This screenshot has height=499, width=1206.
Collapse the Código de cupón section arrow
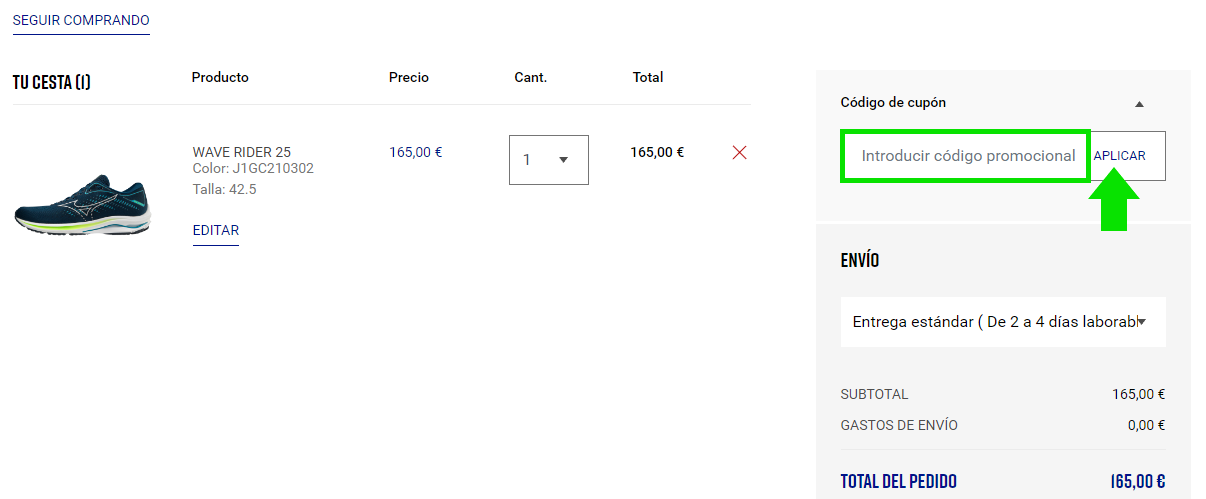click(x=1139, y=104)
